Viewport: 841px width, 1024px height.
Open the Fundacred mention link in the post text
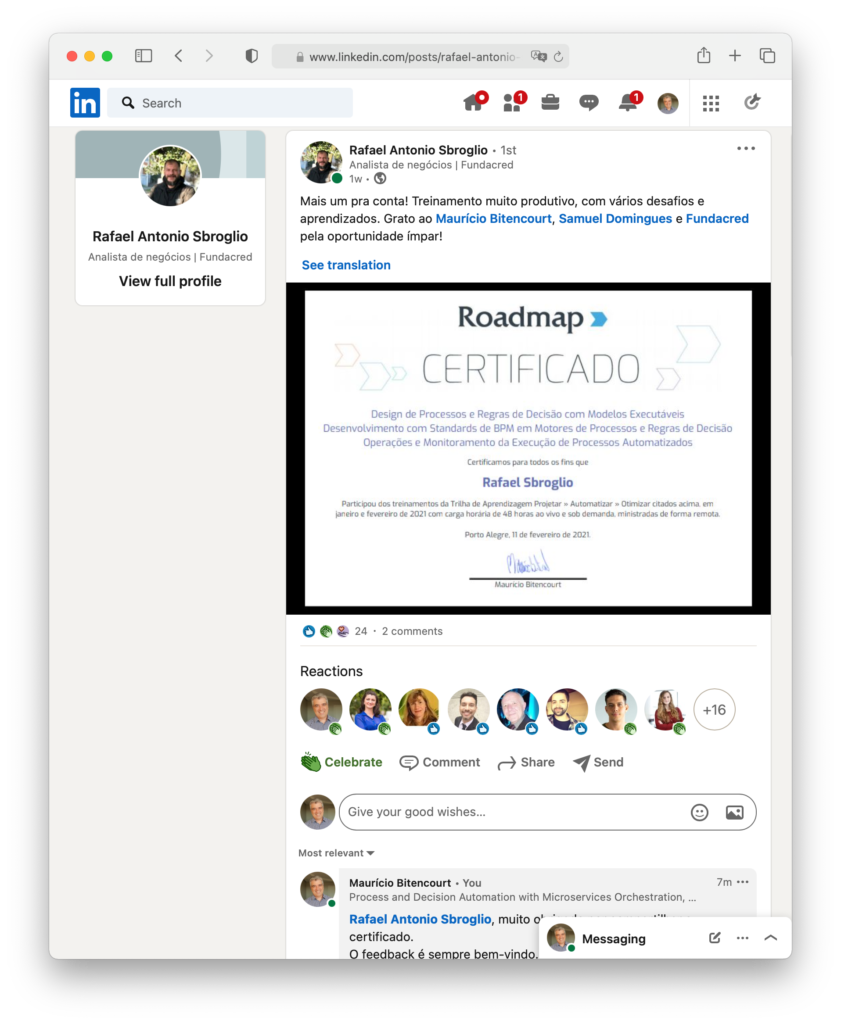717,219
